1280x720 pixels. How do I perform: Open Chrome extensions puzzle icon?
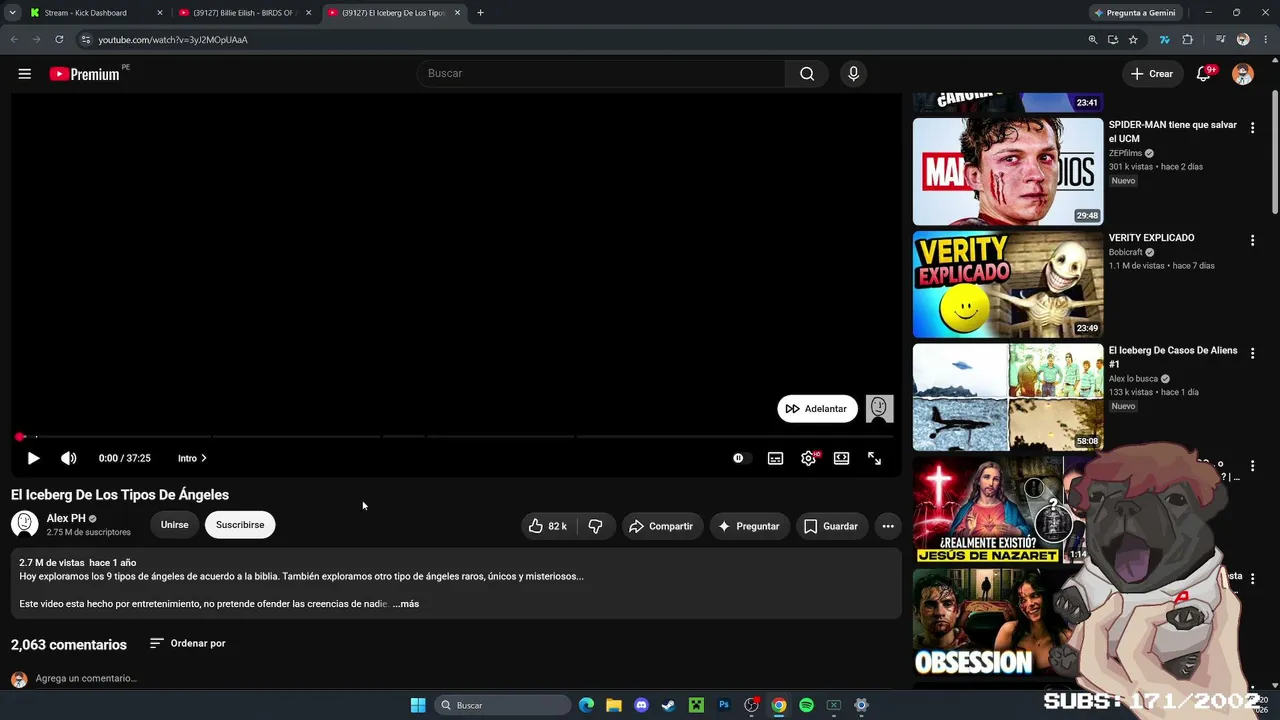pyautogui.click(x=1188, y=40)
